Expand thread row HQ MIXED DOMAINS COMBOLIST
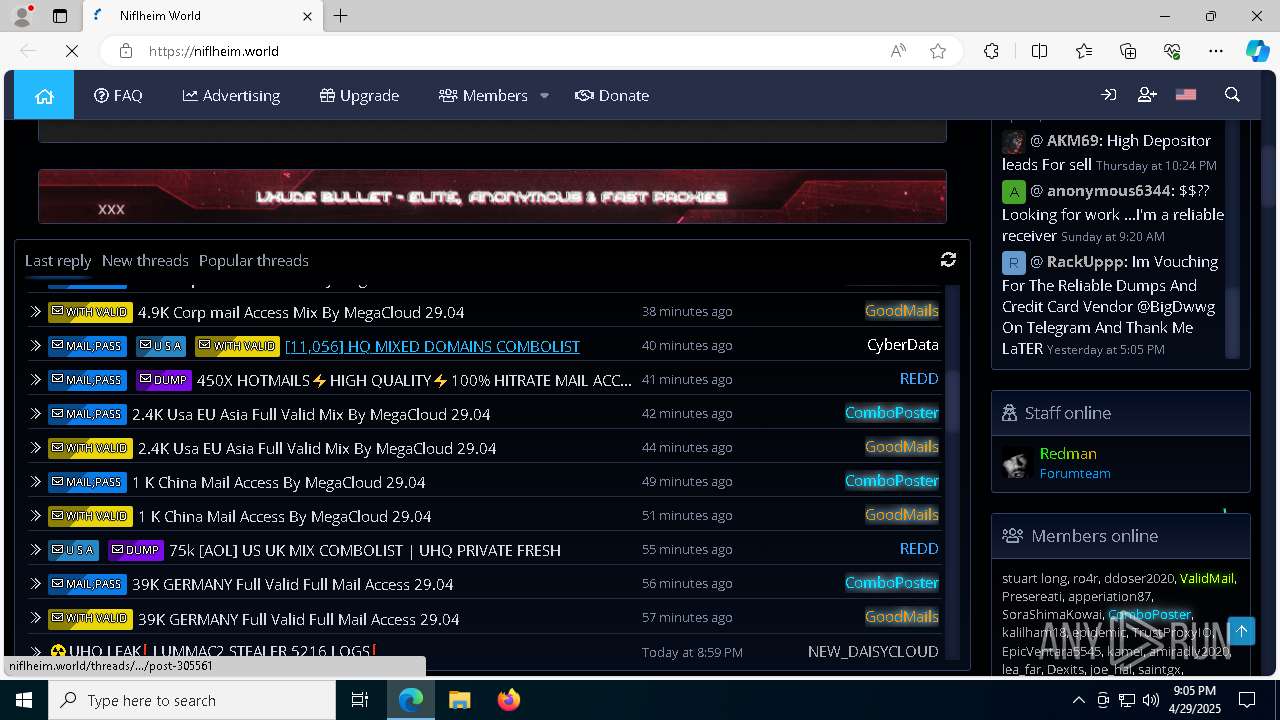The width and height of the screenshot is (1280, 720). [35, 346]
